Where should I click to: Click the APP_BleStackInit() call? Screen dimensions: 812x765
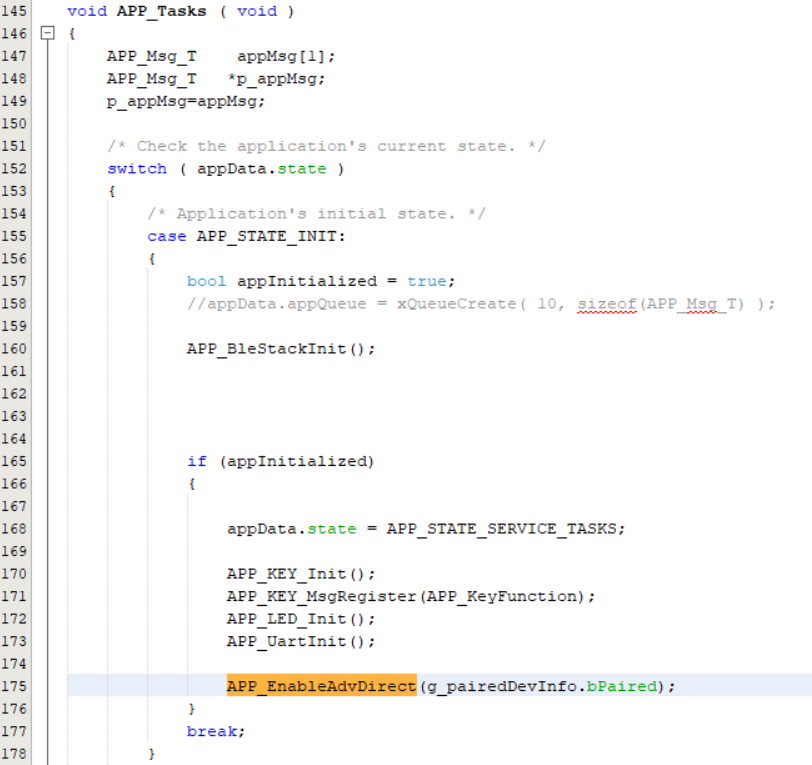[281, 349]
